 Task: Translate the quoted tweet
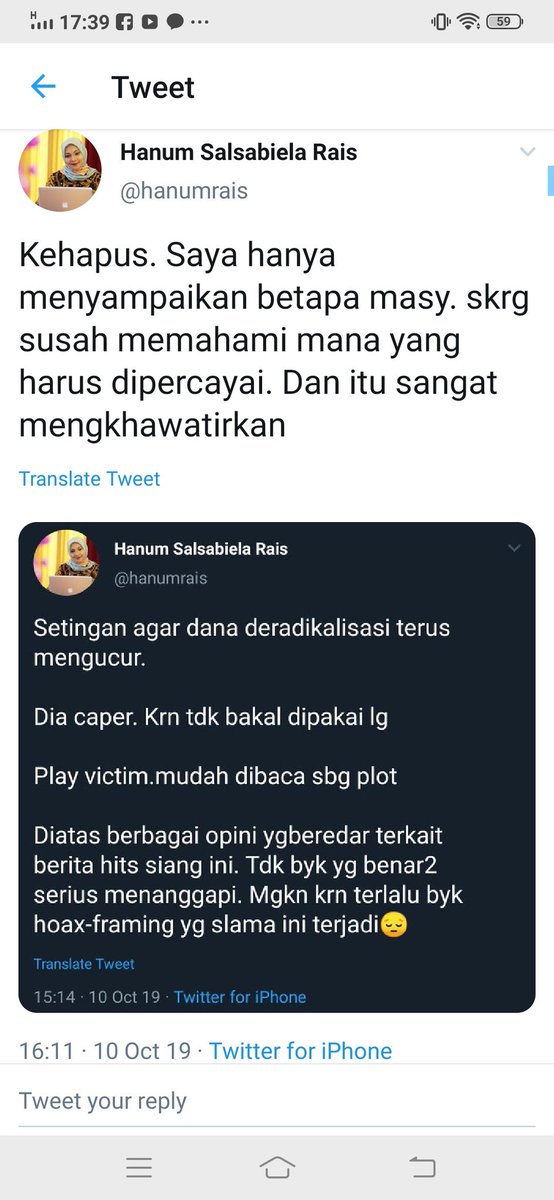tap(84, 964)
